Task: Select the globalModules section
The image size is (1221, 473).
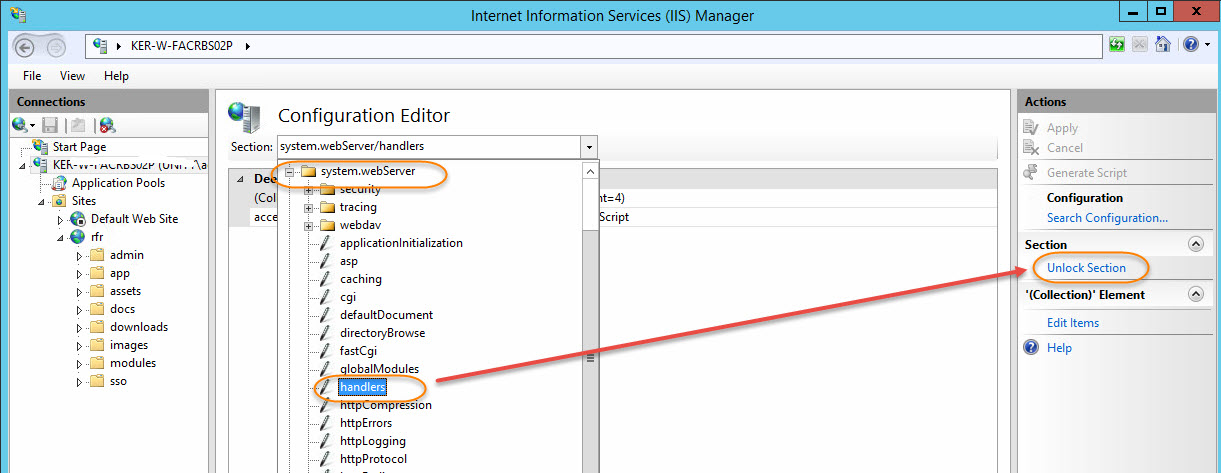Action: coord(379,369)
